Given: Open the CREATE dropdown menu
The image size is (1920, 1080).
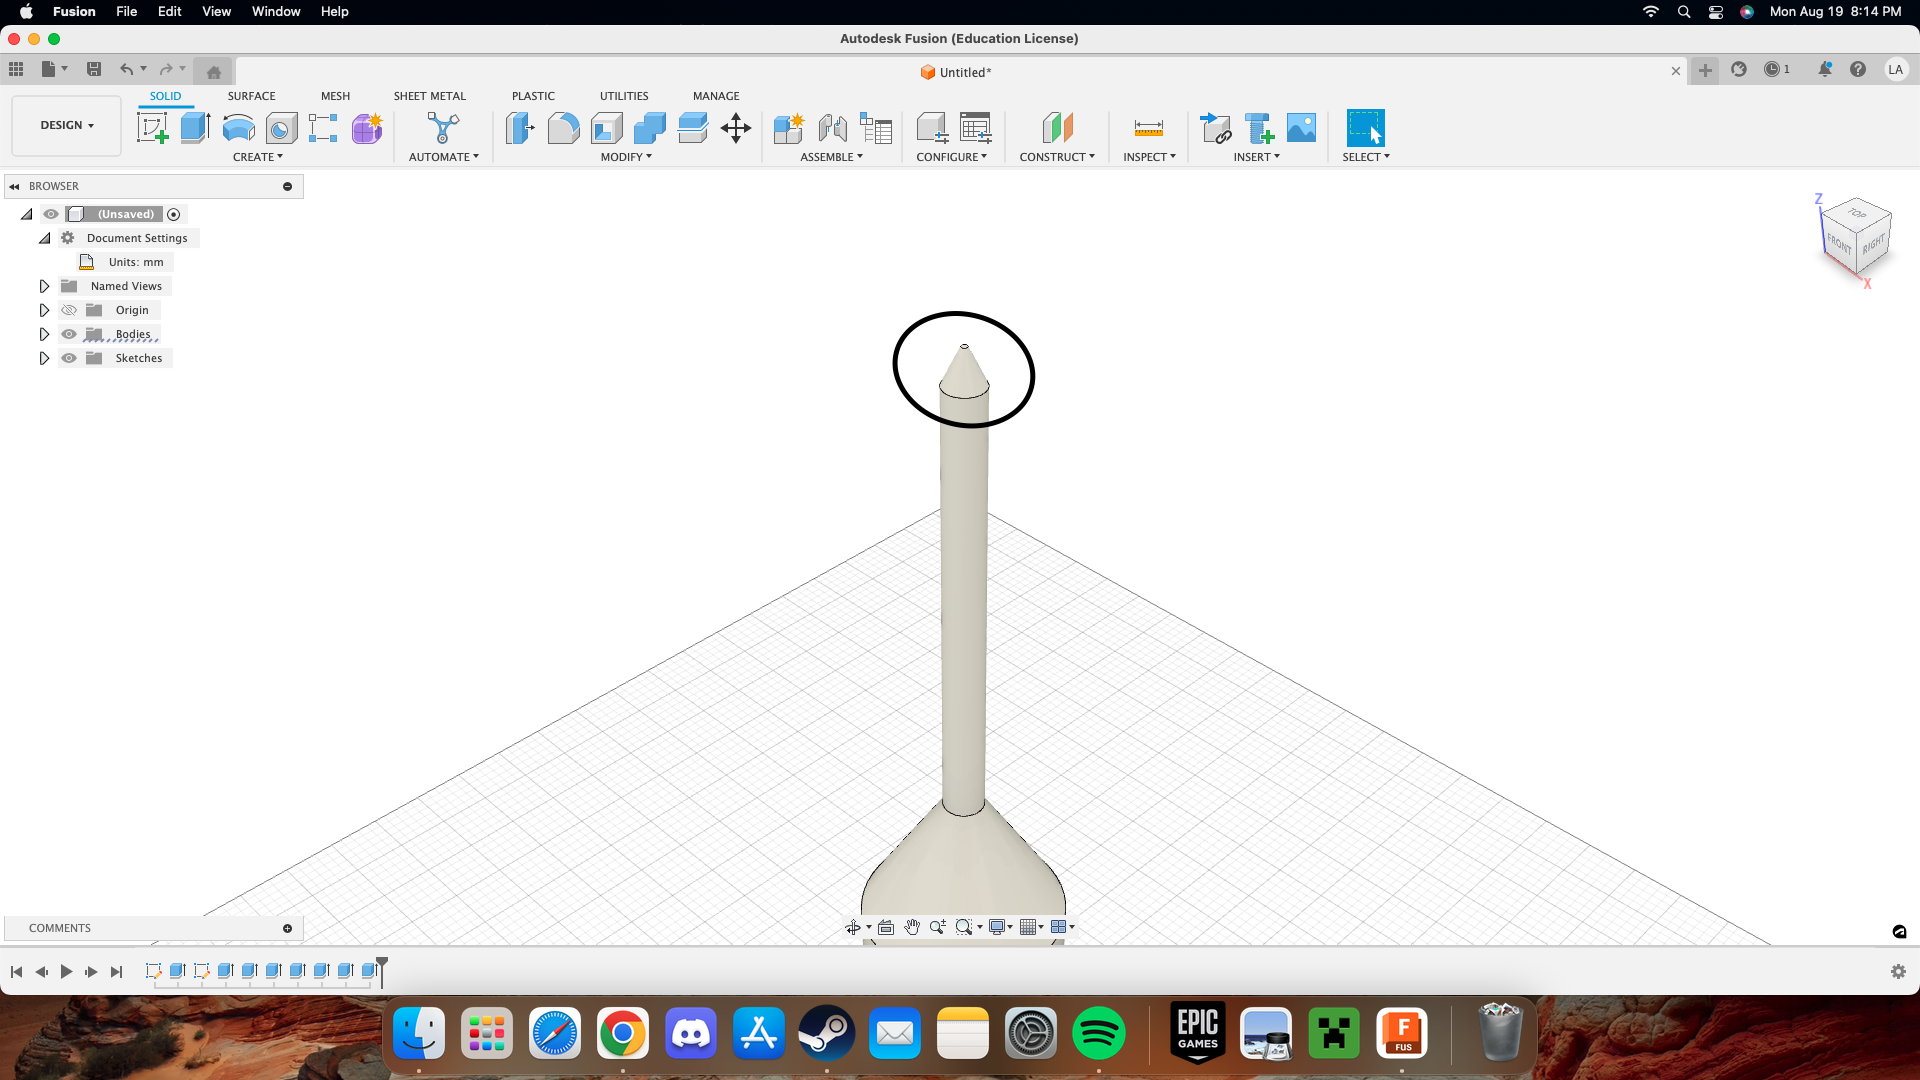Looking at the screenshot, I should [258, 157].
